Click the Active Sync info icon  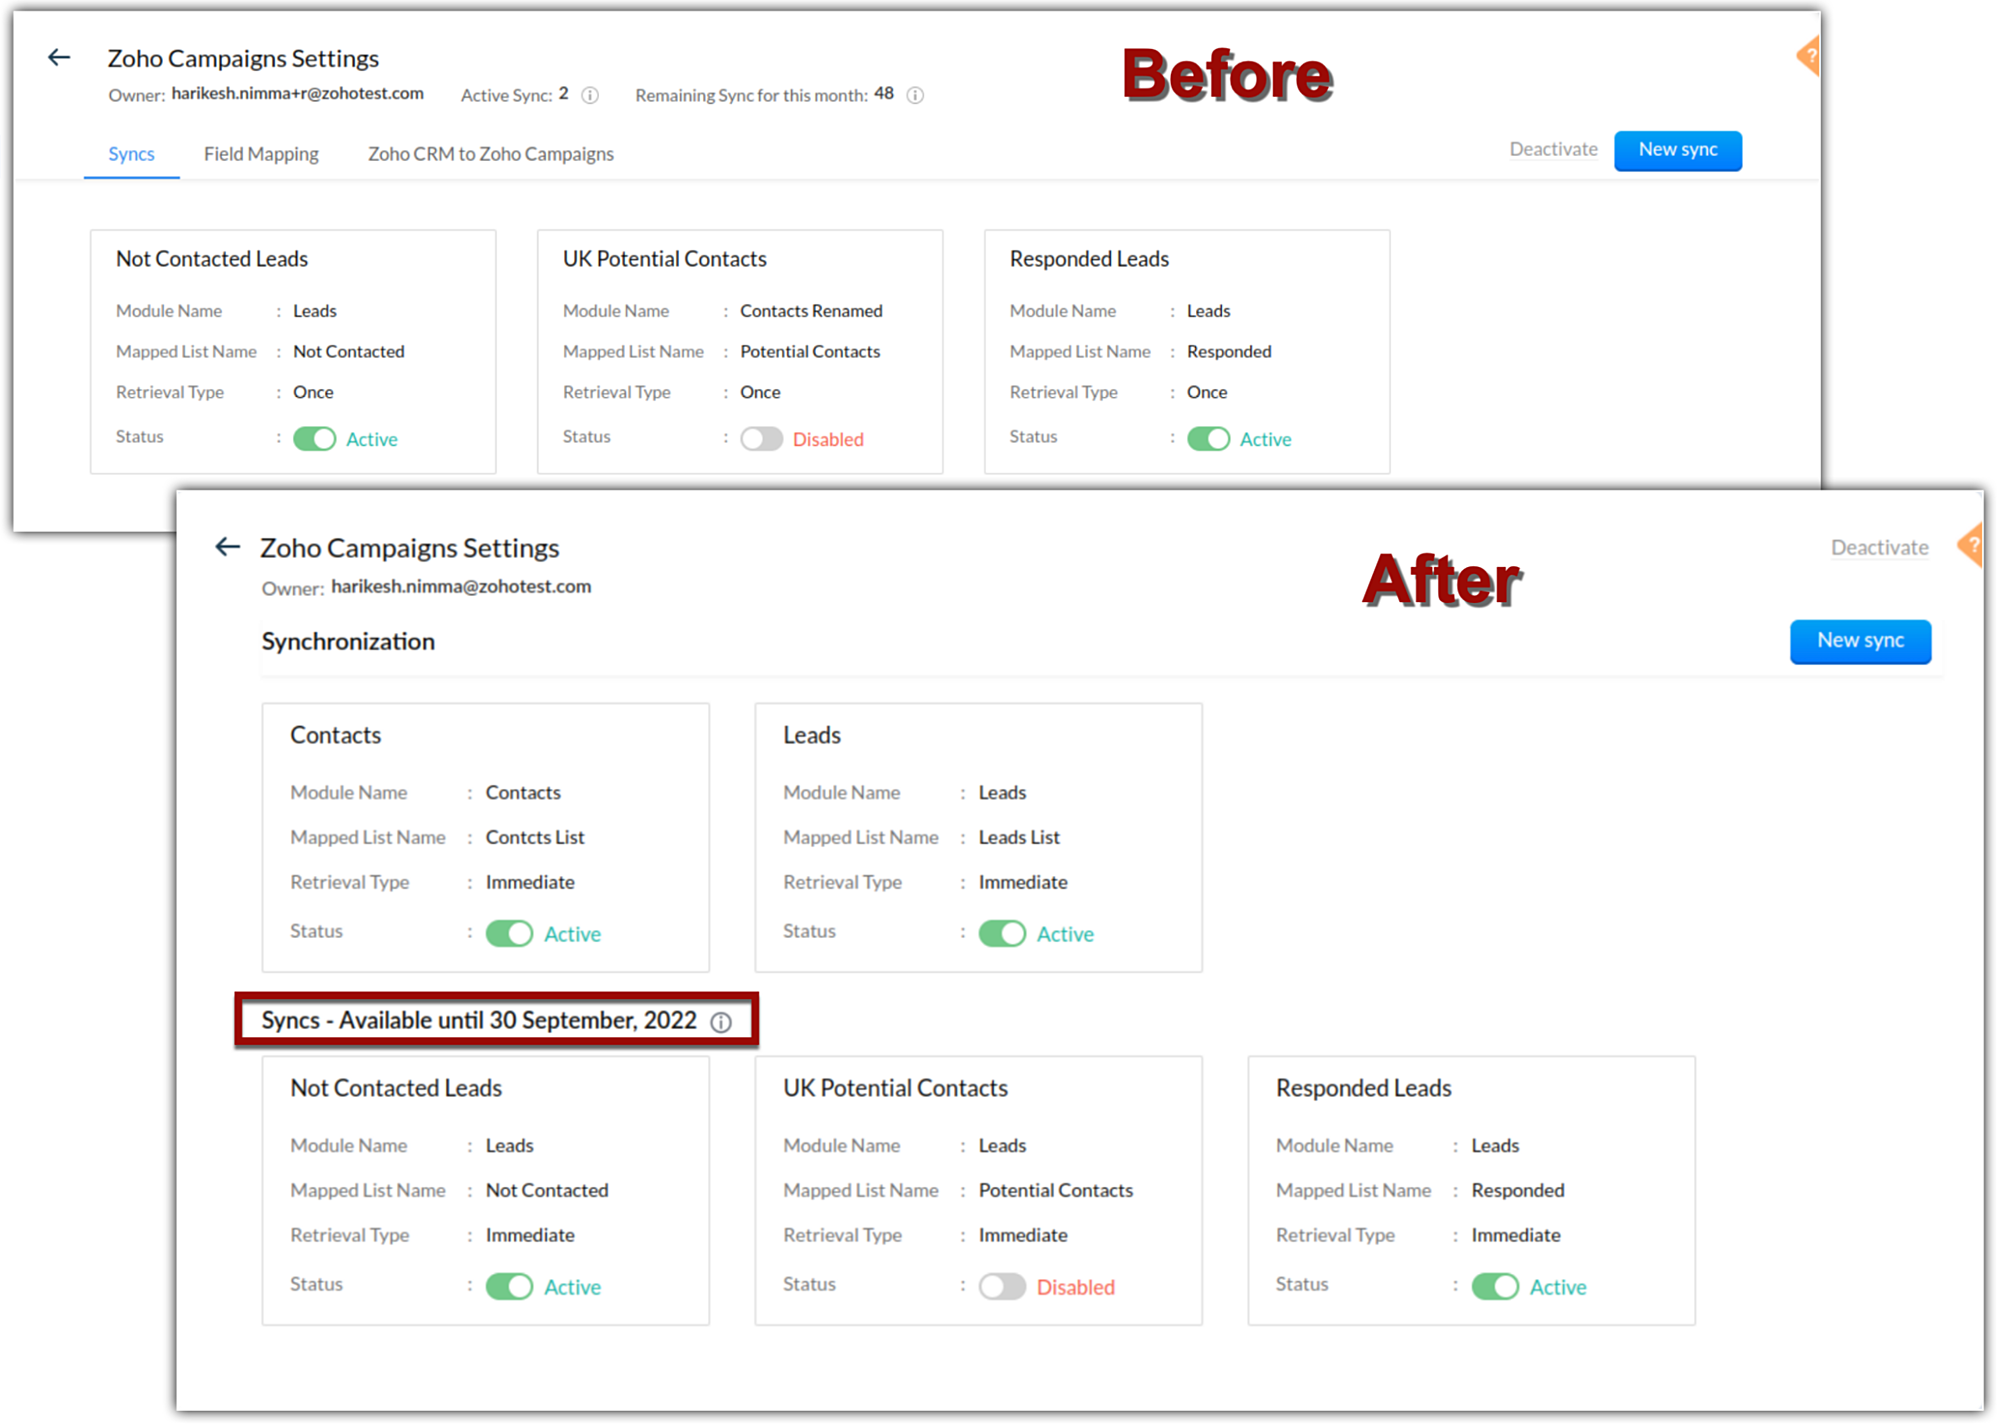[590, 96]
